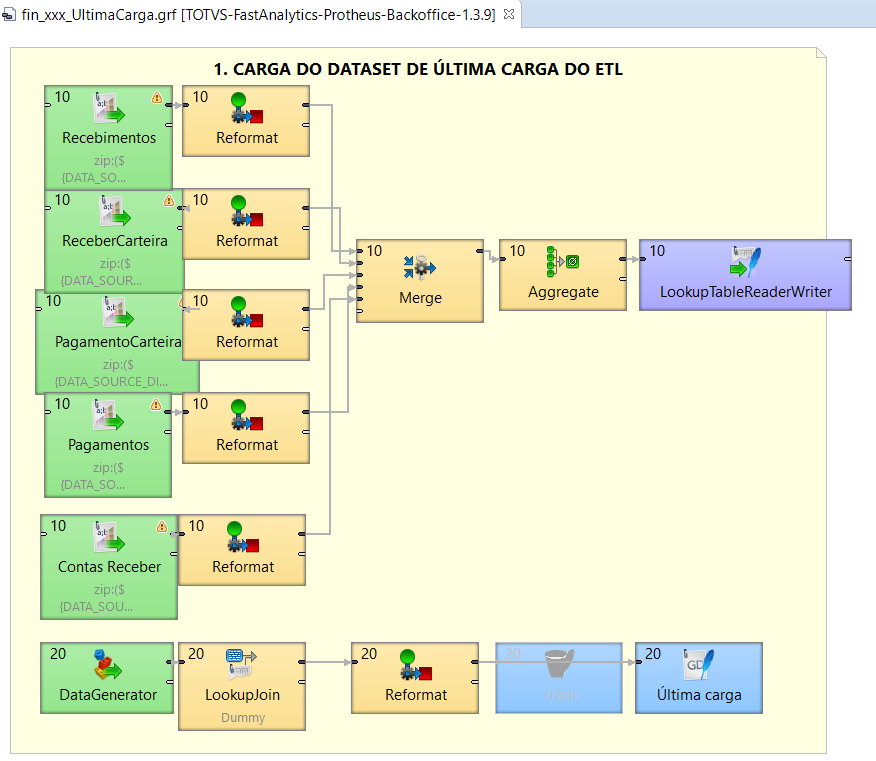The height and width of the screenshot is (761, 876).
Task: Click the LookupJoin node icon
Action: [241, 666]
